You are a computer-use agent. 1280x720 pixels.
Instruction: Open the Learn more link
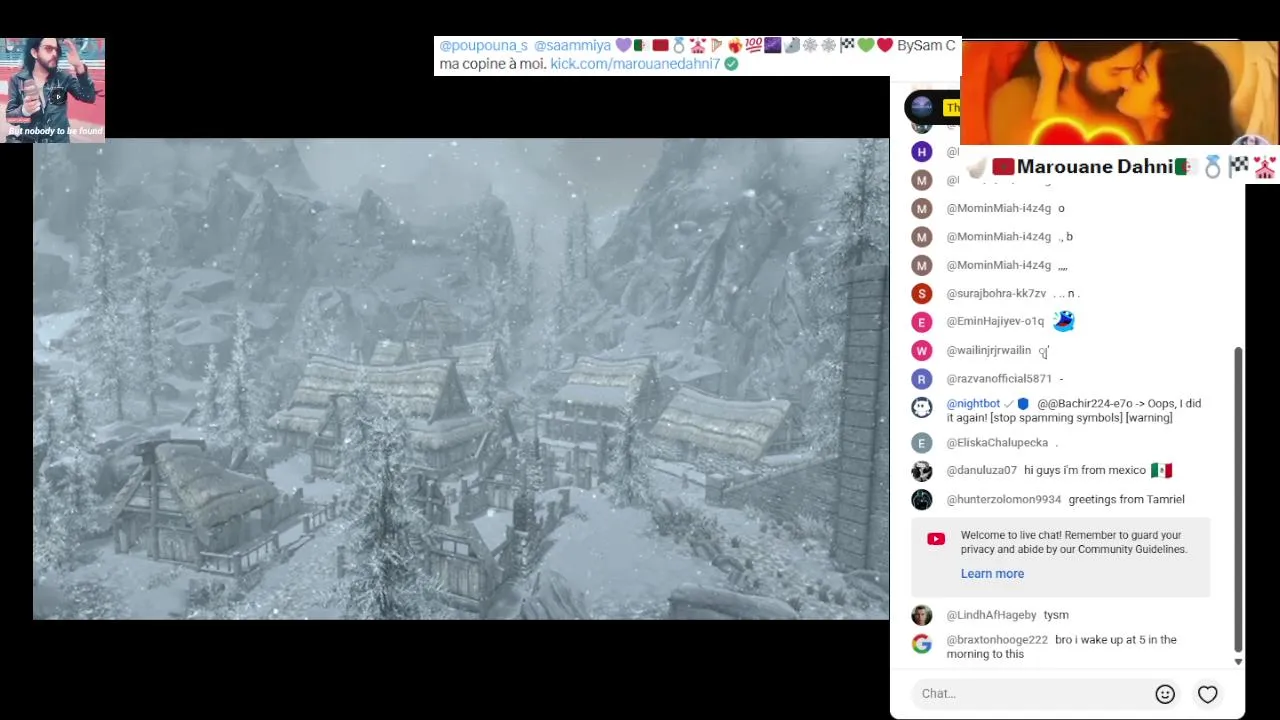[992, 574]
